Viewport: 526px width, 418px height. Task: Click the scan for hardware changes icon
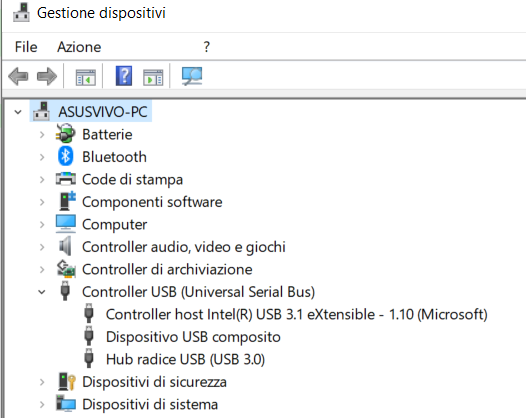[x=192, y=76]
